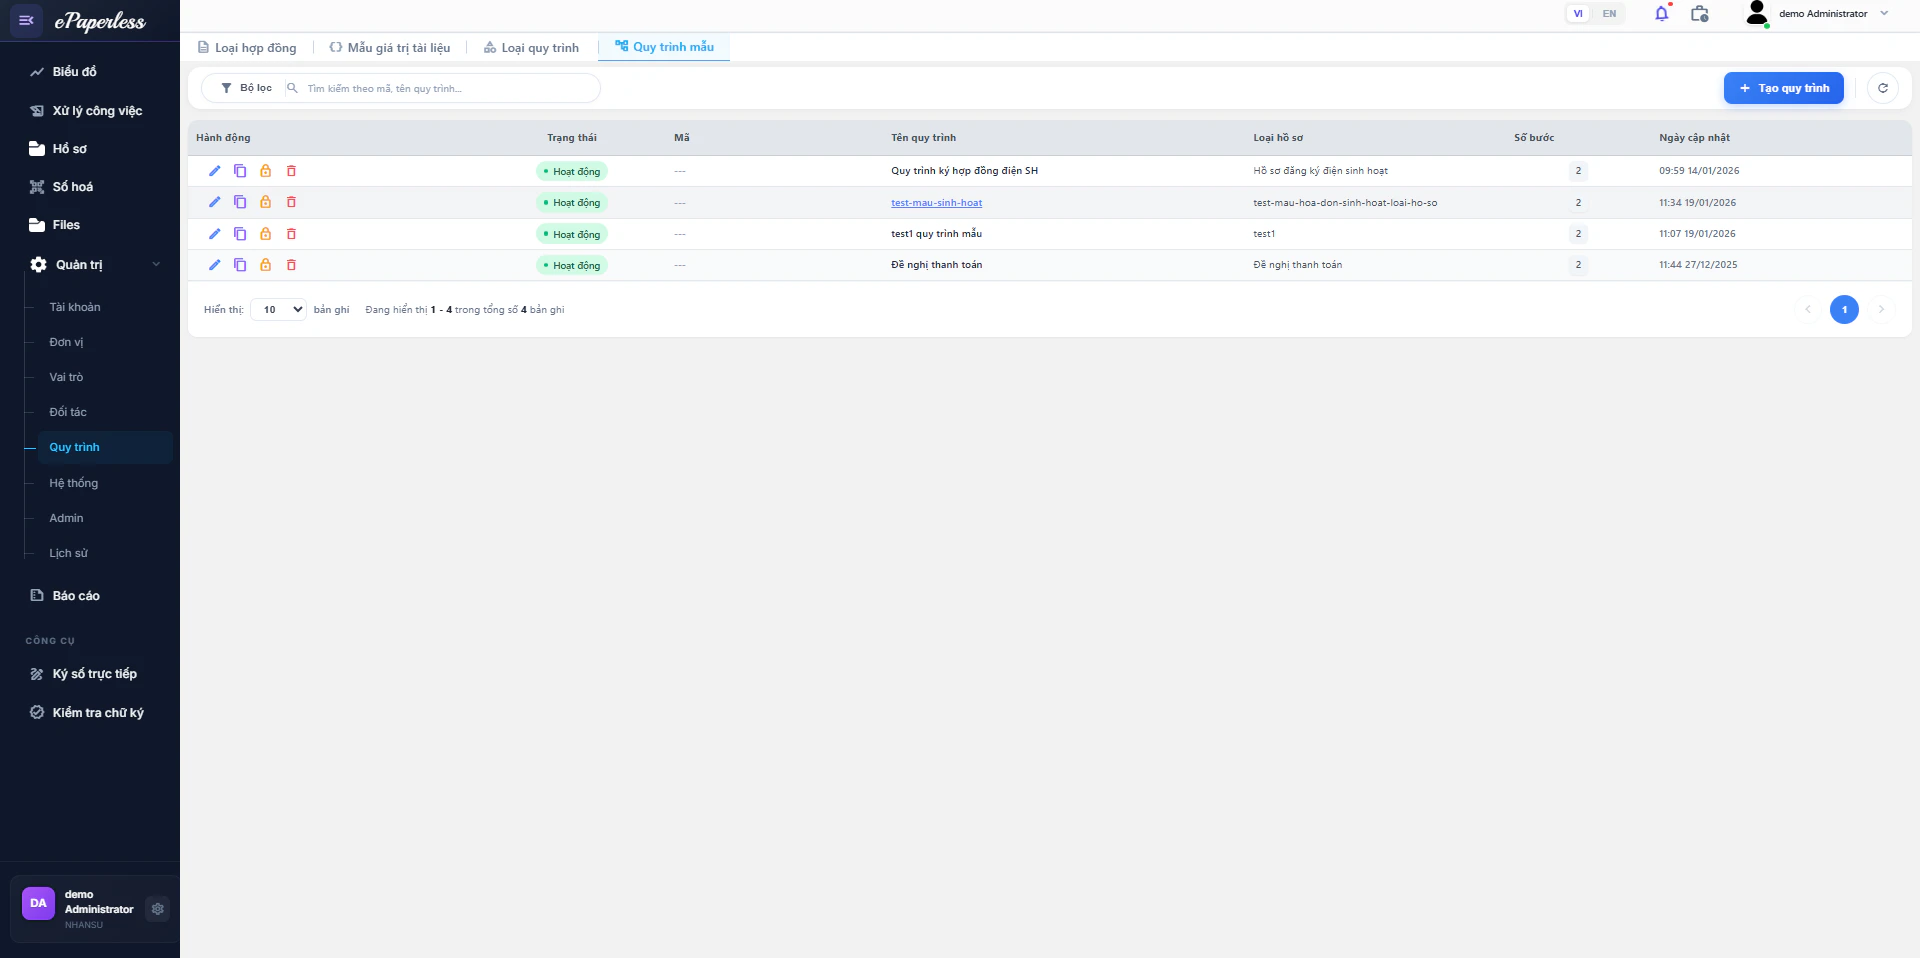The height and width of the screenshot is (958, 1920).
Task: Switch language to VI
Action: coord(1578,14)
